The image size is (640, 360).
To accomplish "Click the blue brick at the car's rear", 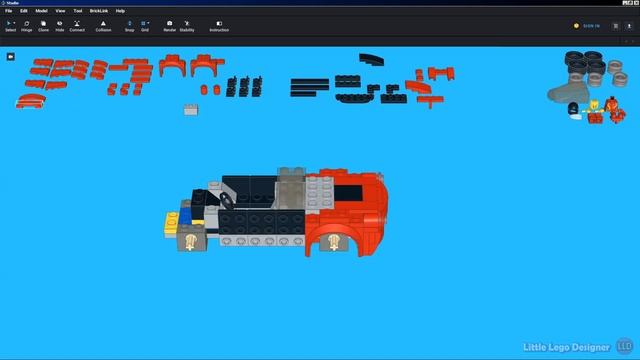I will [x=185, y=216].
